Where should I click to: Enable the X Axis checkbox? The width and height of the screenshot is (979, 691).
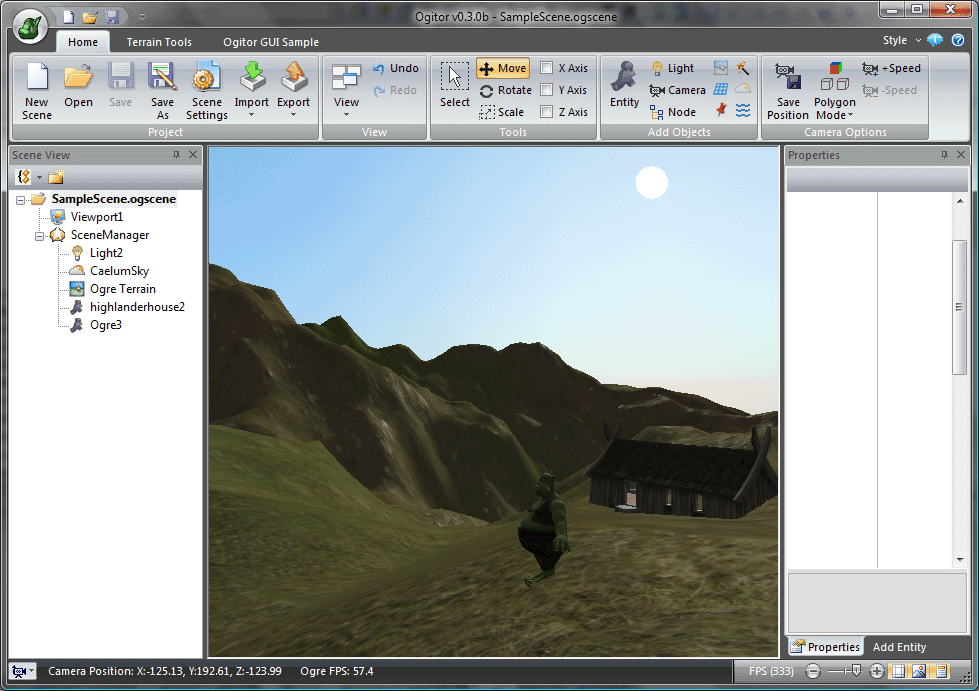(546, 68)
